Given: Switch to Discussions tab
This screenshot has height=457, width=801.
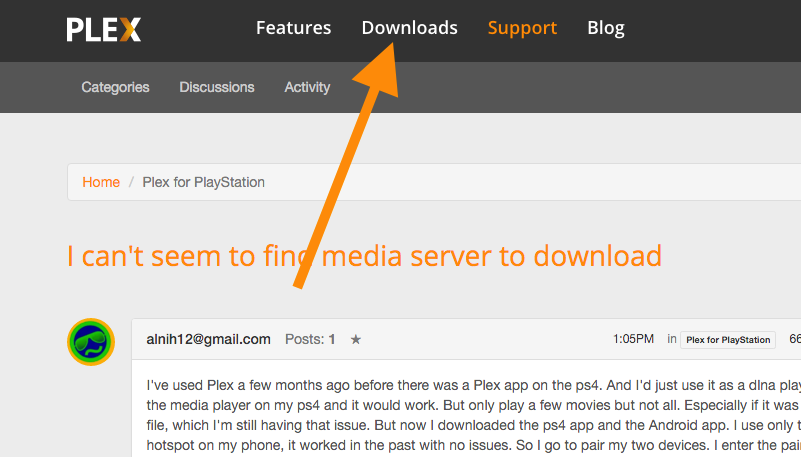Looking at the screenshot, I should click(217, 87).
